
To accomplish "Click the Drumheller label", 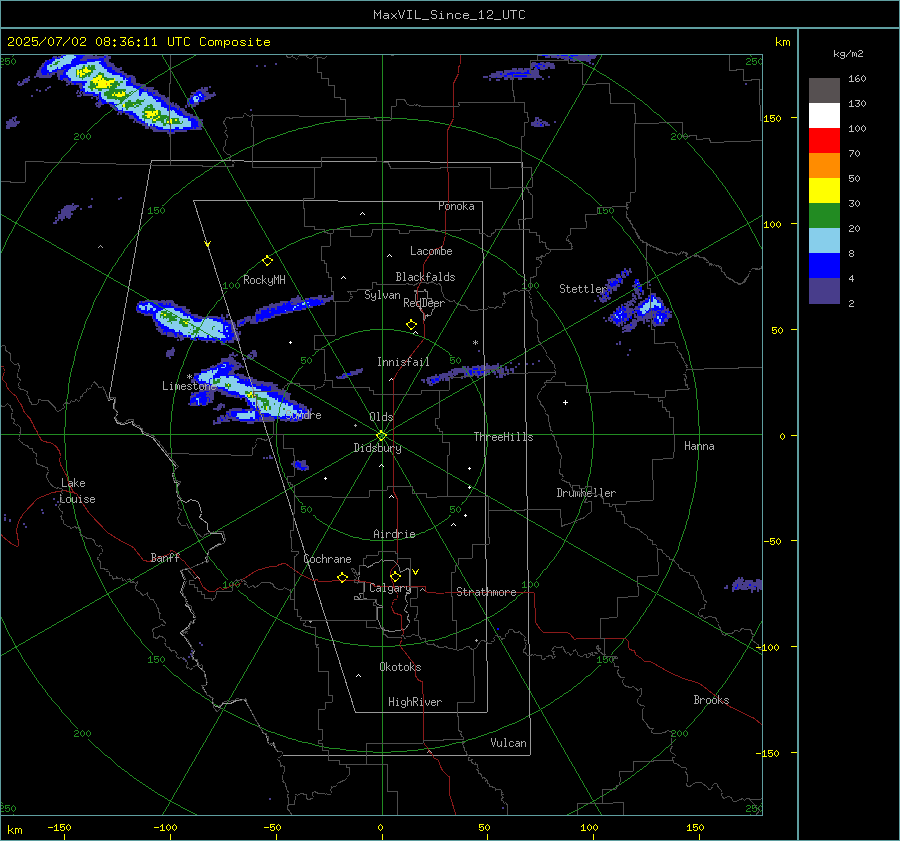I will tap(586, 493).
